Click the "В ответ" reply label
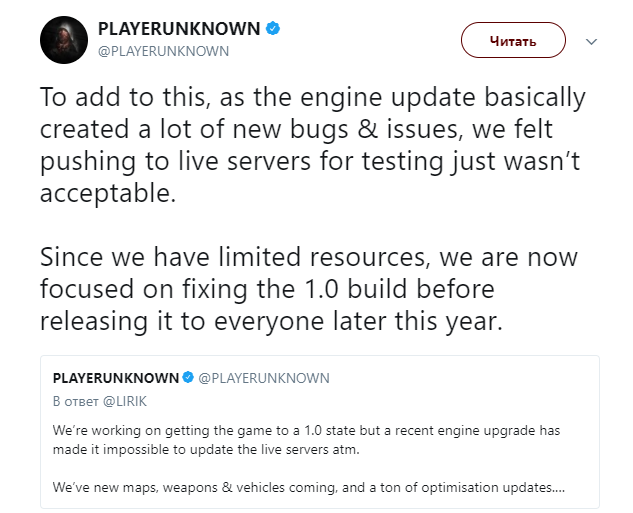This screenshot has height=513, width=633. 76,401
